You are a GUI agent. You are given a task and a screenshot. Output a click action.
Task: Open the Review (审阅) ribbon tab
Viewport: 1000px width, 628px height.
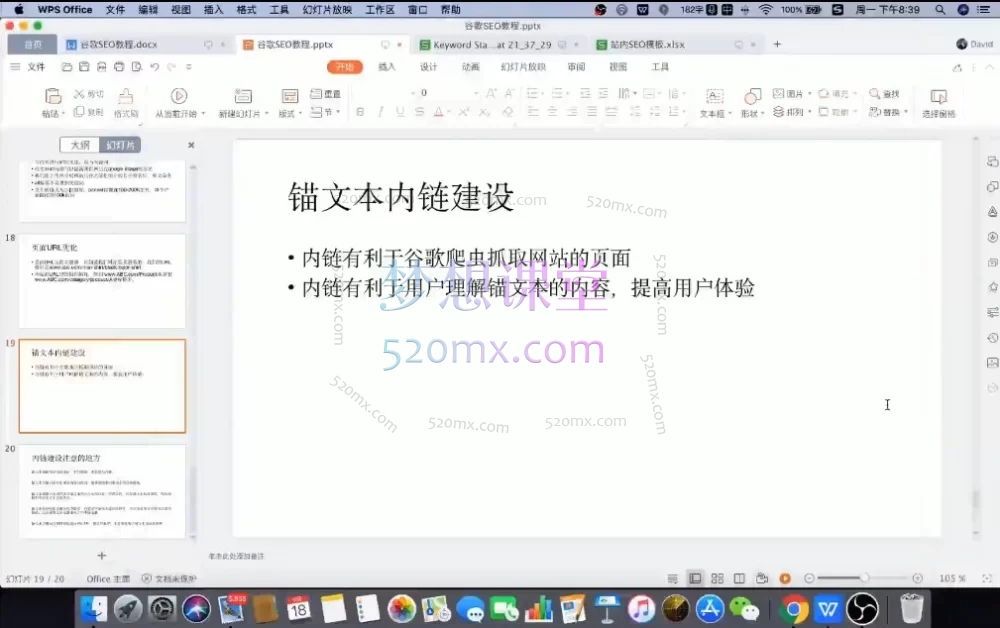pos(577,66)
